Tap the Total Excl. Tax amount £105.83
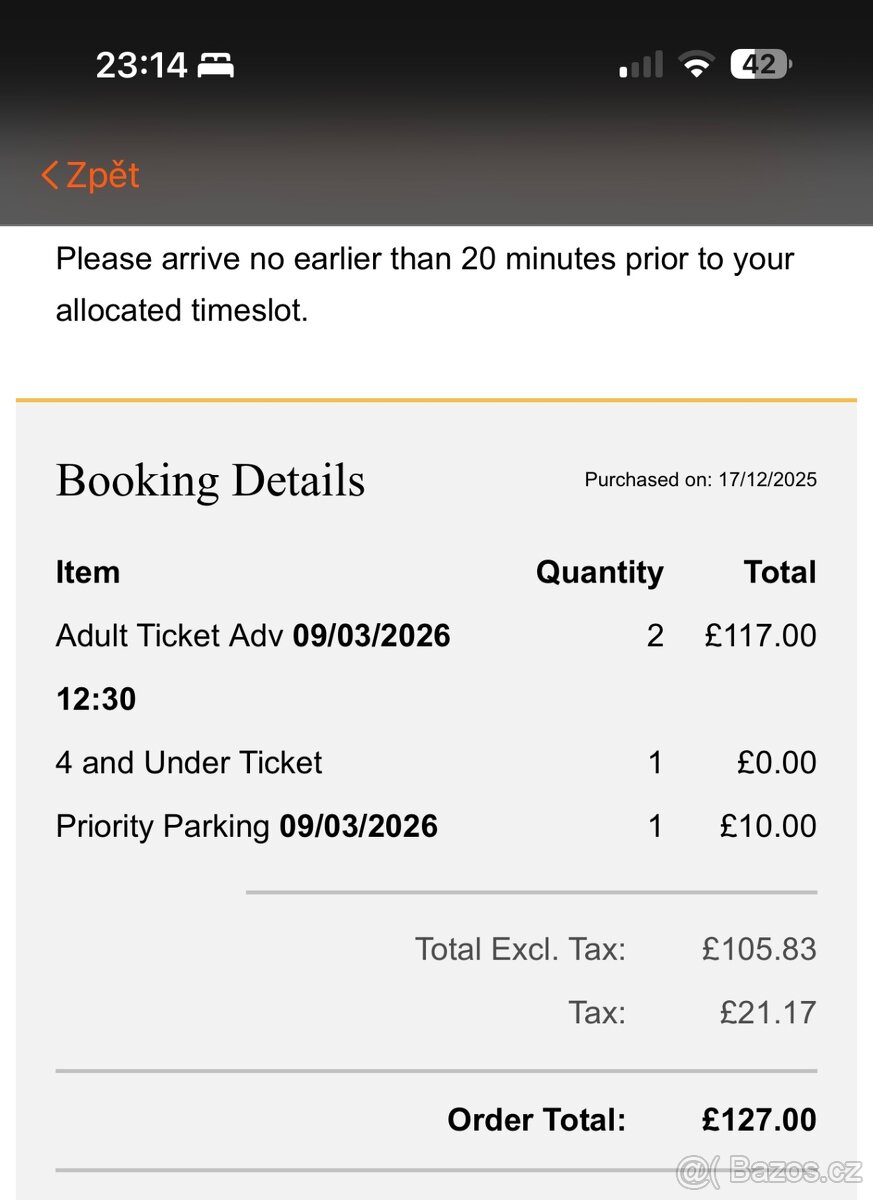The image size is (873, 1200). pos(759,949)
